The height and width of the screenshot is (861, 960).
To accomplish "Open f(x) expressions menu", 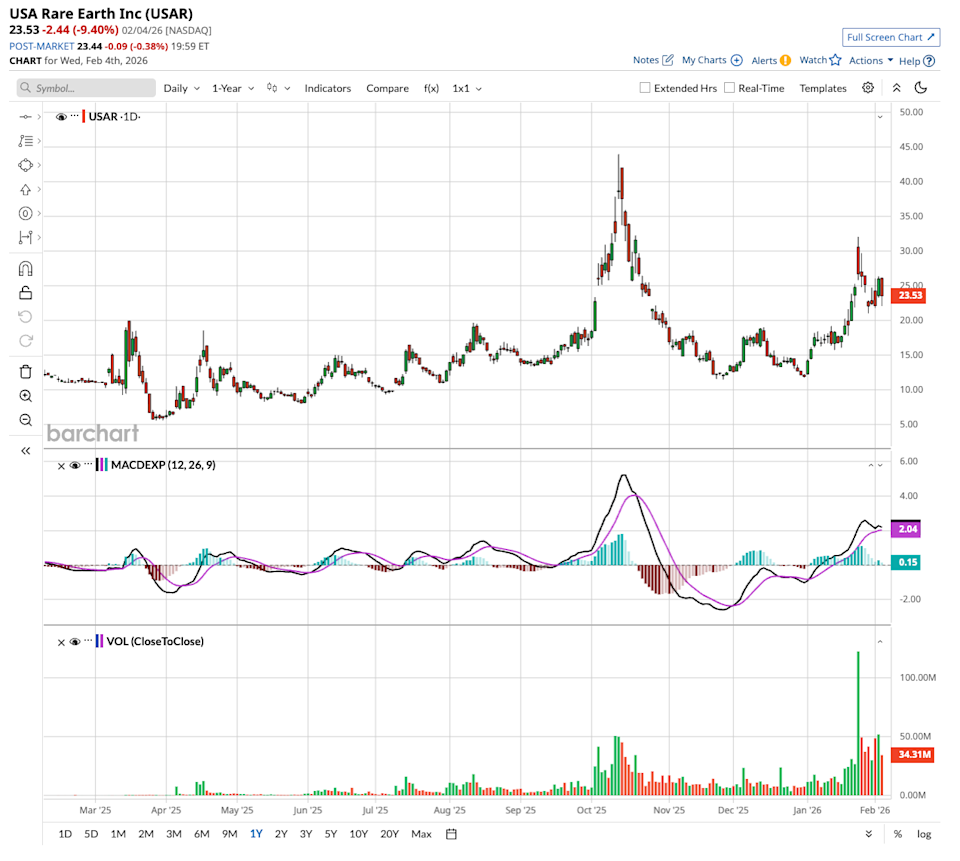I will (x=432, y=88).
